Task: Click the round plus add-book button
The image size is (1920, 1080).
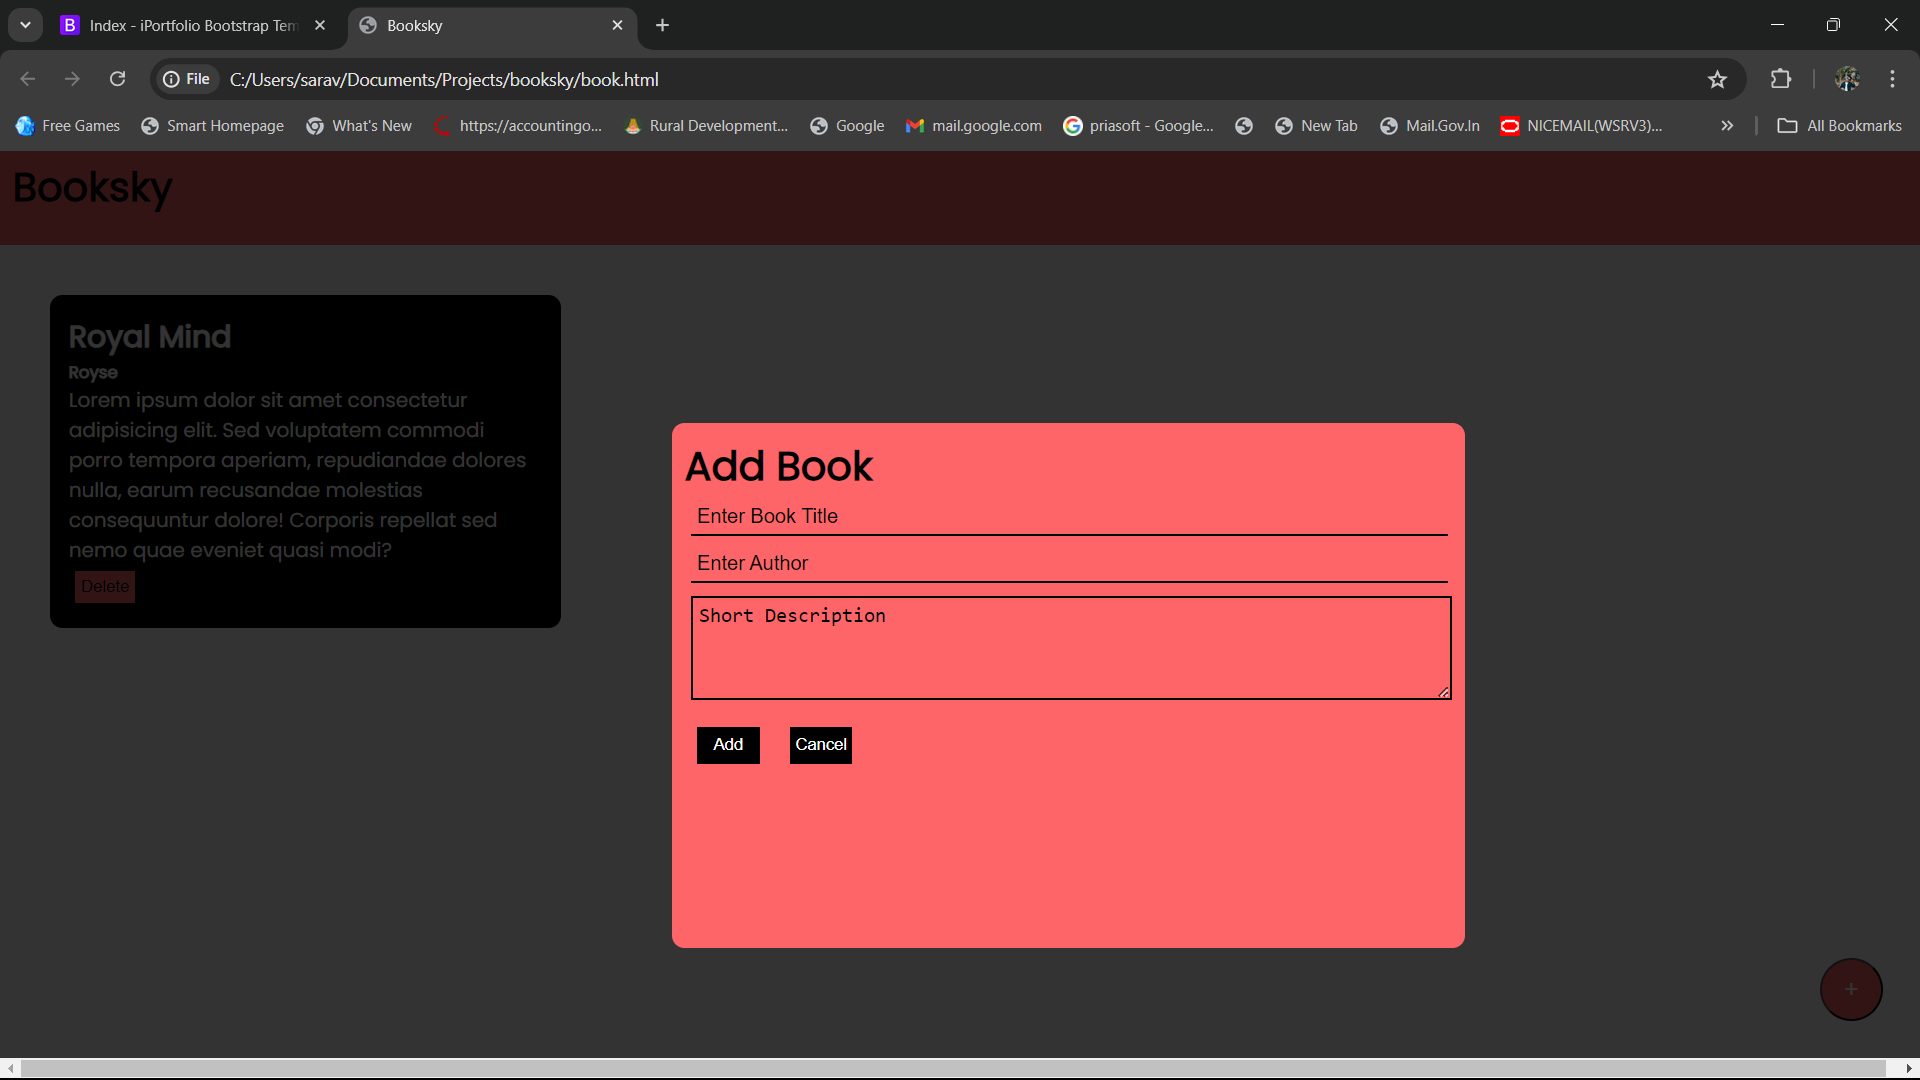Action: coord(1850,989)
